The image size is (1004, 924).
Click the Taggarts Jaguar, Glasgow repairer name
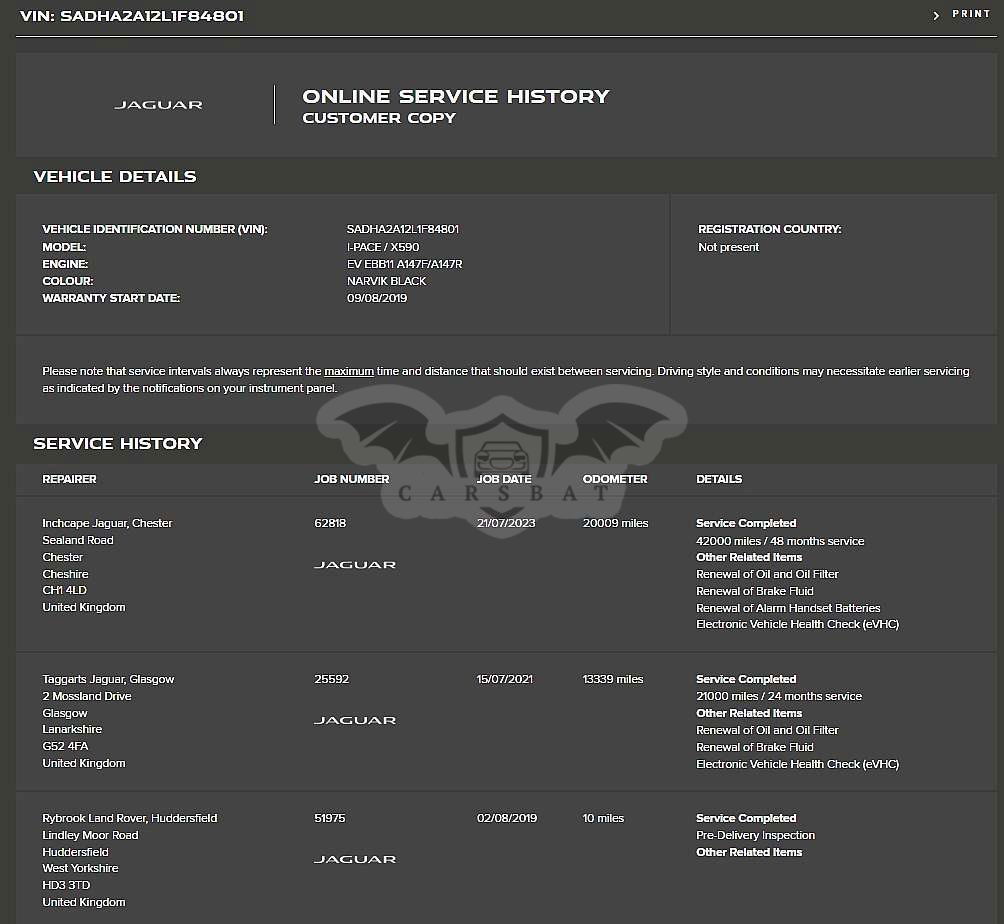coord(108,679)
